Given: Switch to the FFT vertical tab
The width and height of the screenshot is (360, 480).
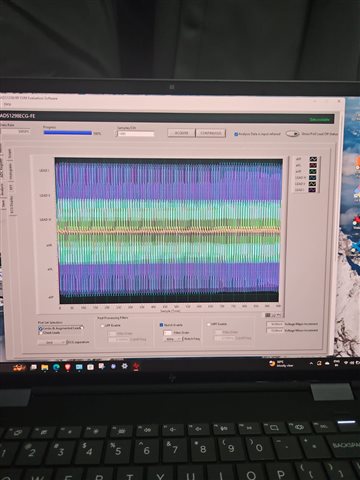Looking at the screenshot, I should (11, 187).
